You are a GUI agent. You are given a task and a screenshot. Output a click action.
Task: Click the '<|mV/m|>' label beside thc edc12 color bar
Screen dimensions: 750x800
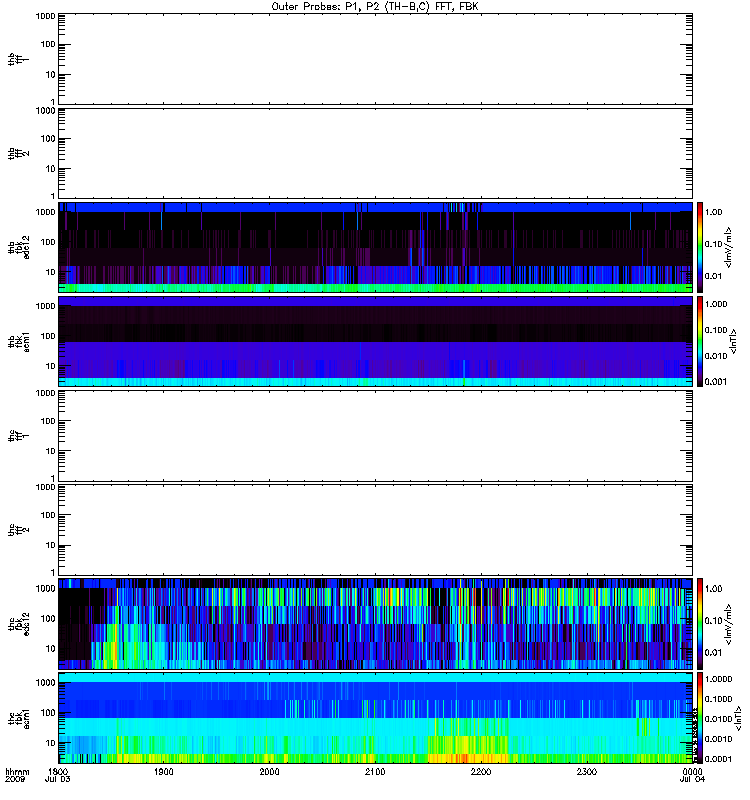(729, 624)
